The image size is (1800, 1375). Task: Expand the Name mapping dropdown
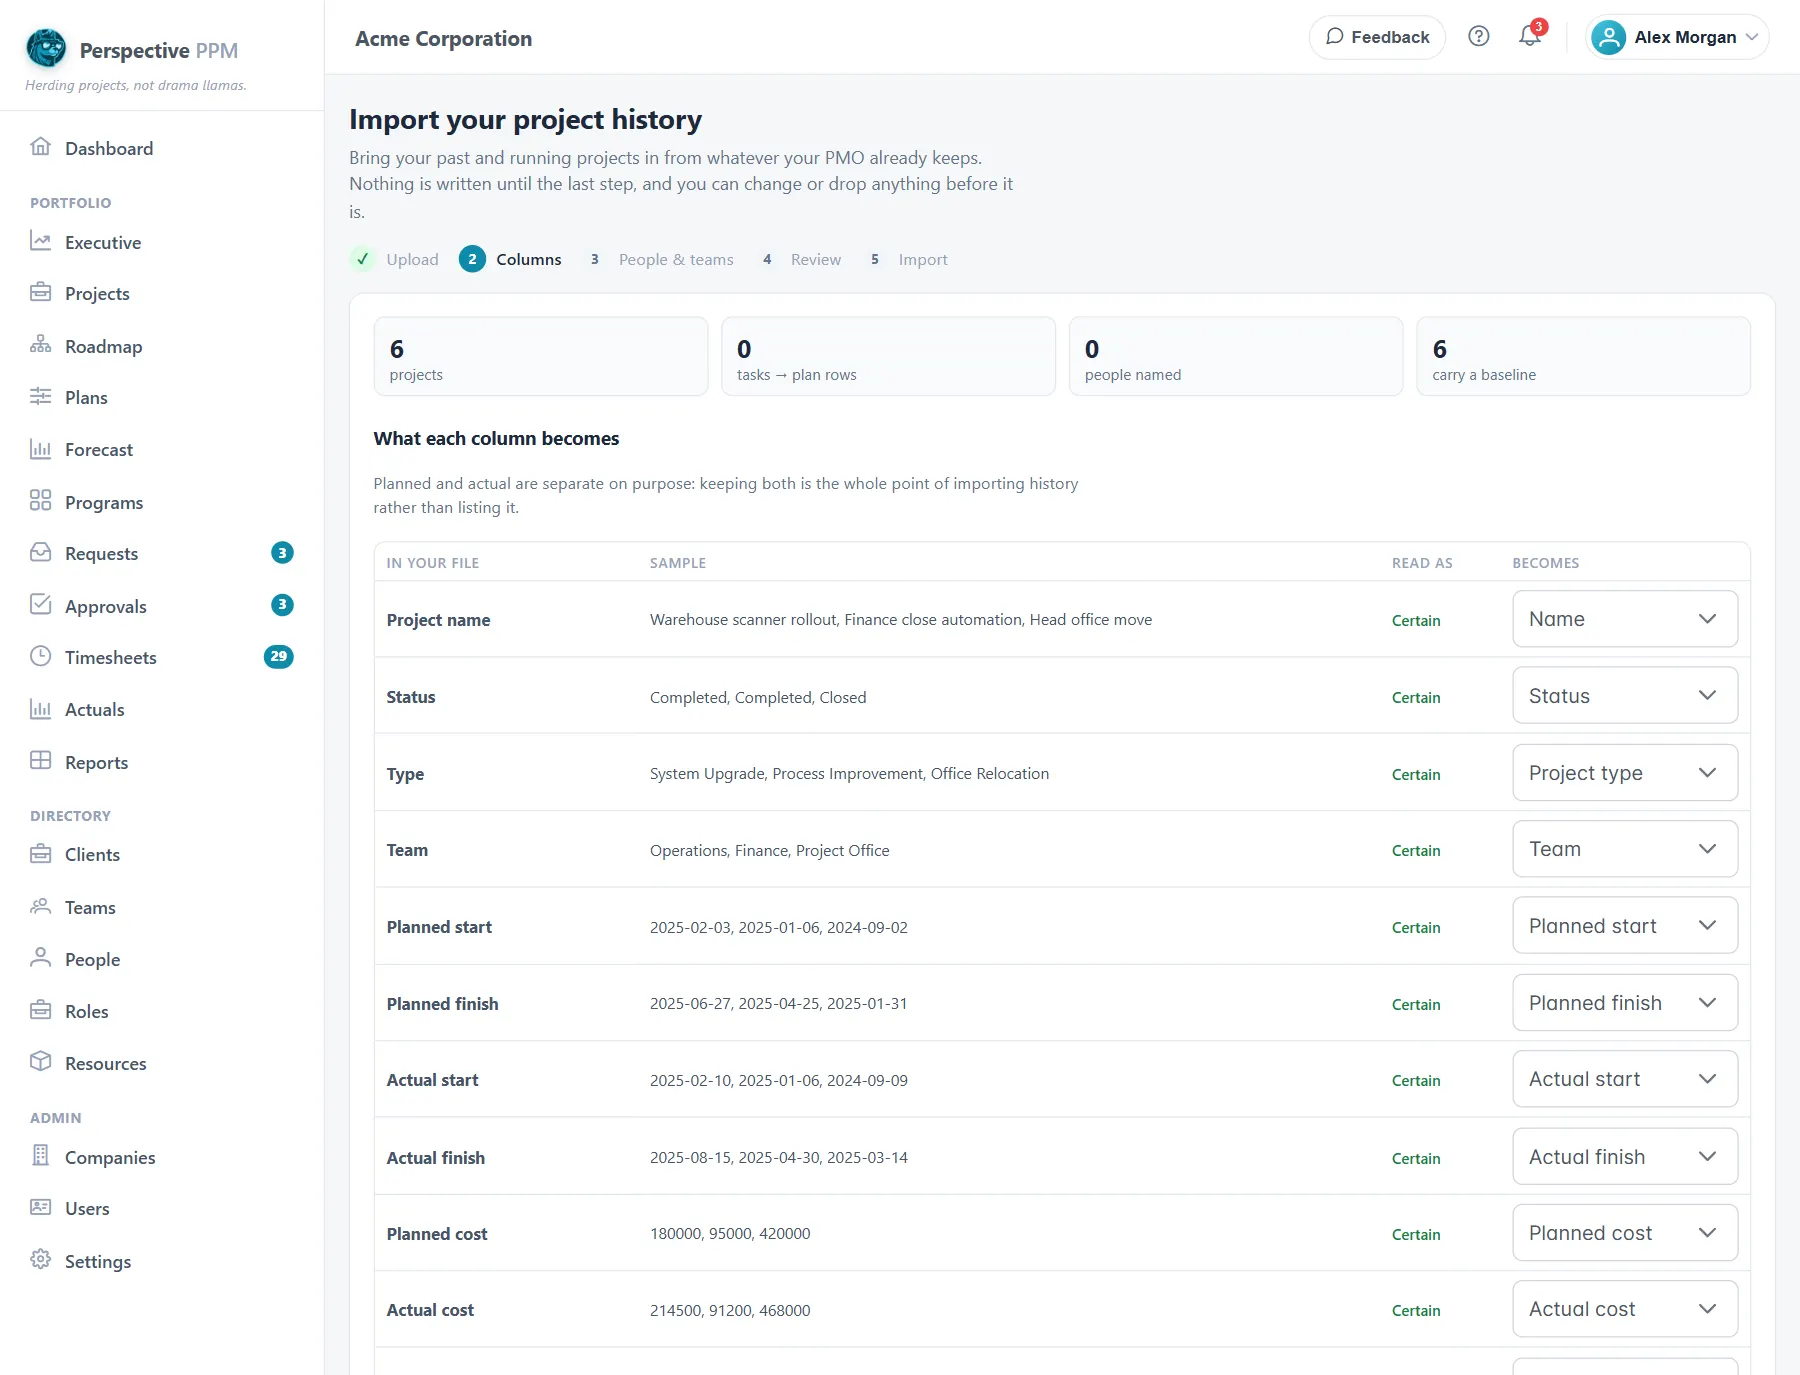(x=1625, y=619)
